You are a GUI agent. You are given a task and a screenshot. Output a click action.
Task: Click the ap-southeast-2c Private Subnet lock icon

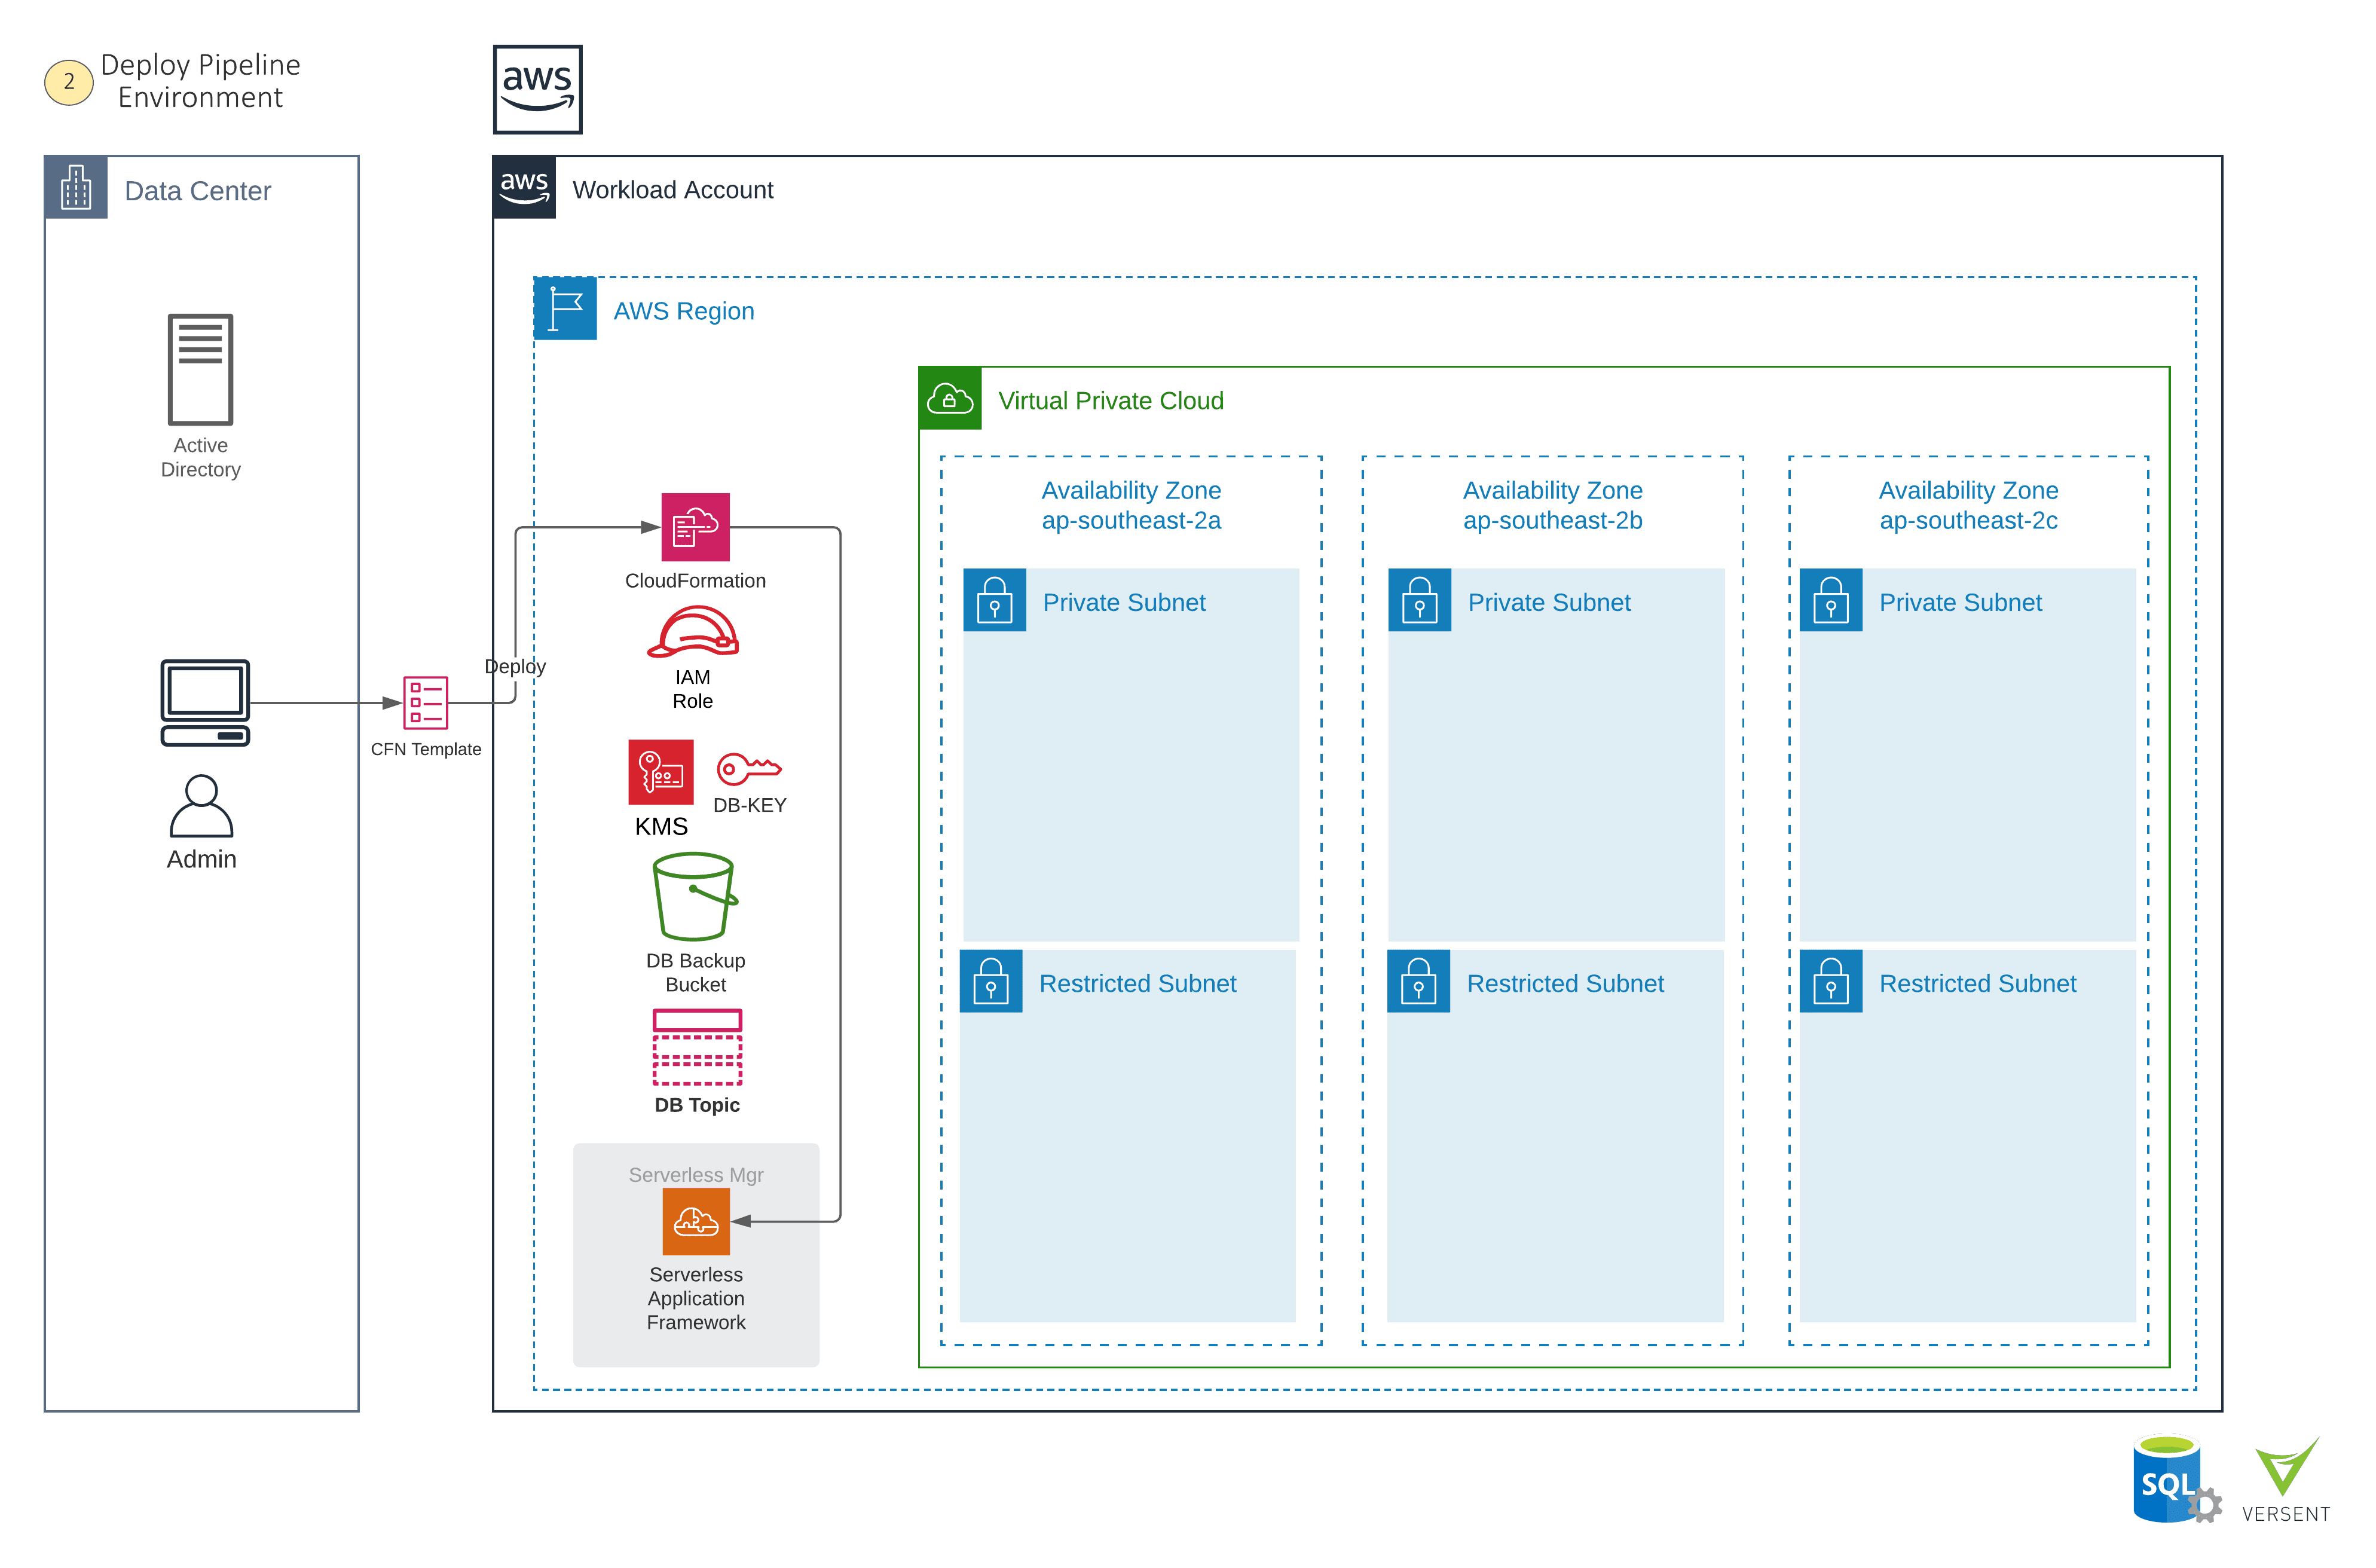(1830, 600)
